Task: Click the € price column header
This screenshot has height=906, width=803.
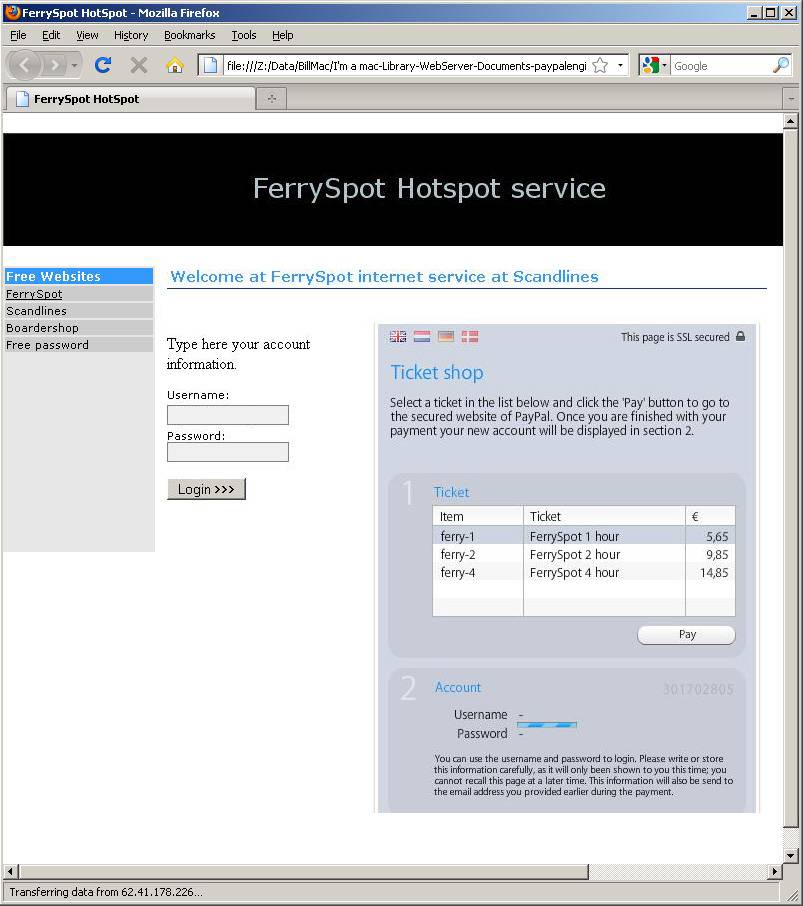Action: pyautogui.click(x=710, y=516)
